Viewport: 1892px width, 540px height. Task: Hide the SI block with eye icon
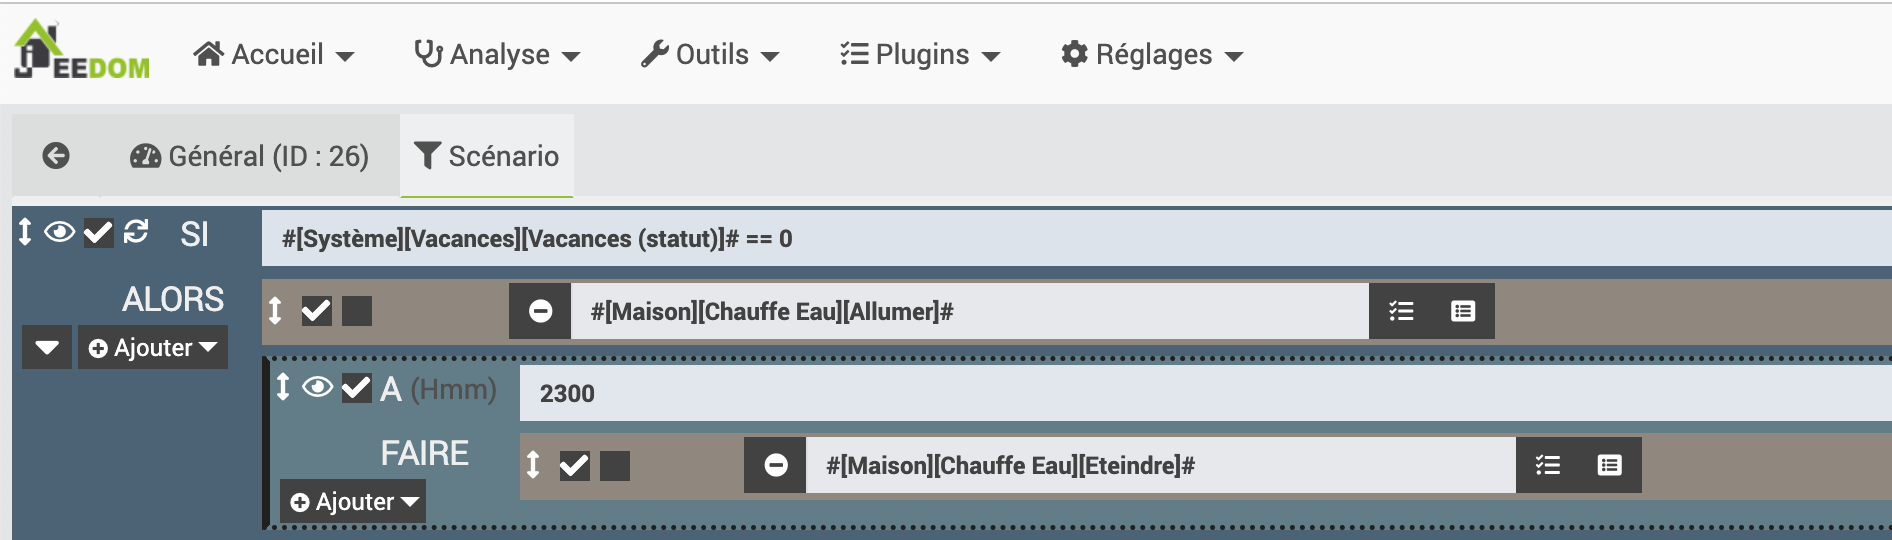(x=60, y=233)
